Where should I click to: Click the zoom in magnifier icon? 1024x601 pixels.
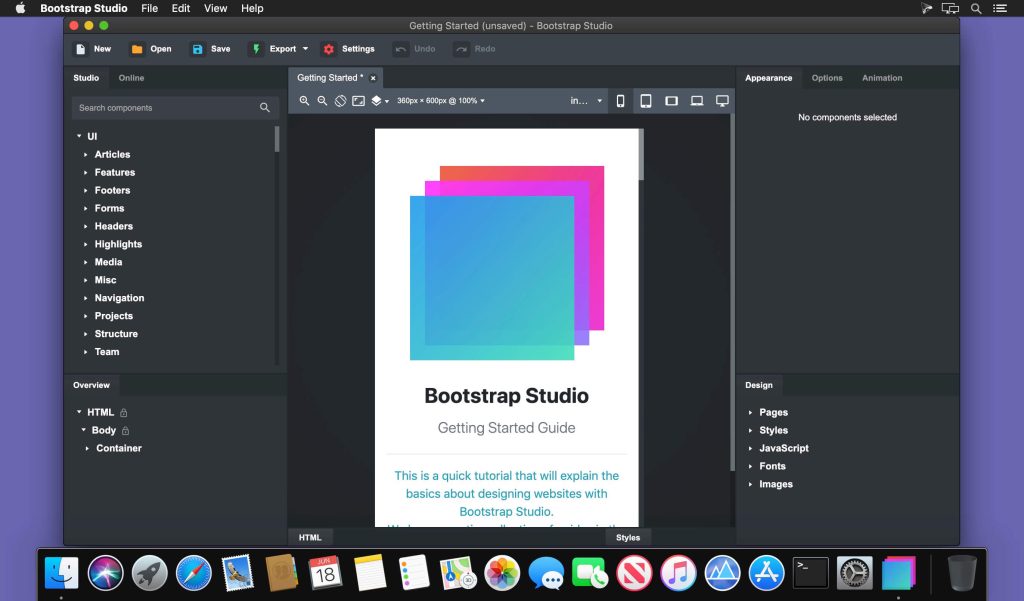click(x=305, y=100)
